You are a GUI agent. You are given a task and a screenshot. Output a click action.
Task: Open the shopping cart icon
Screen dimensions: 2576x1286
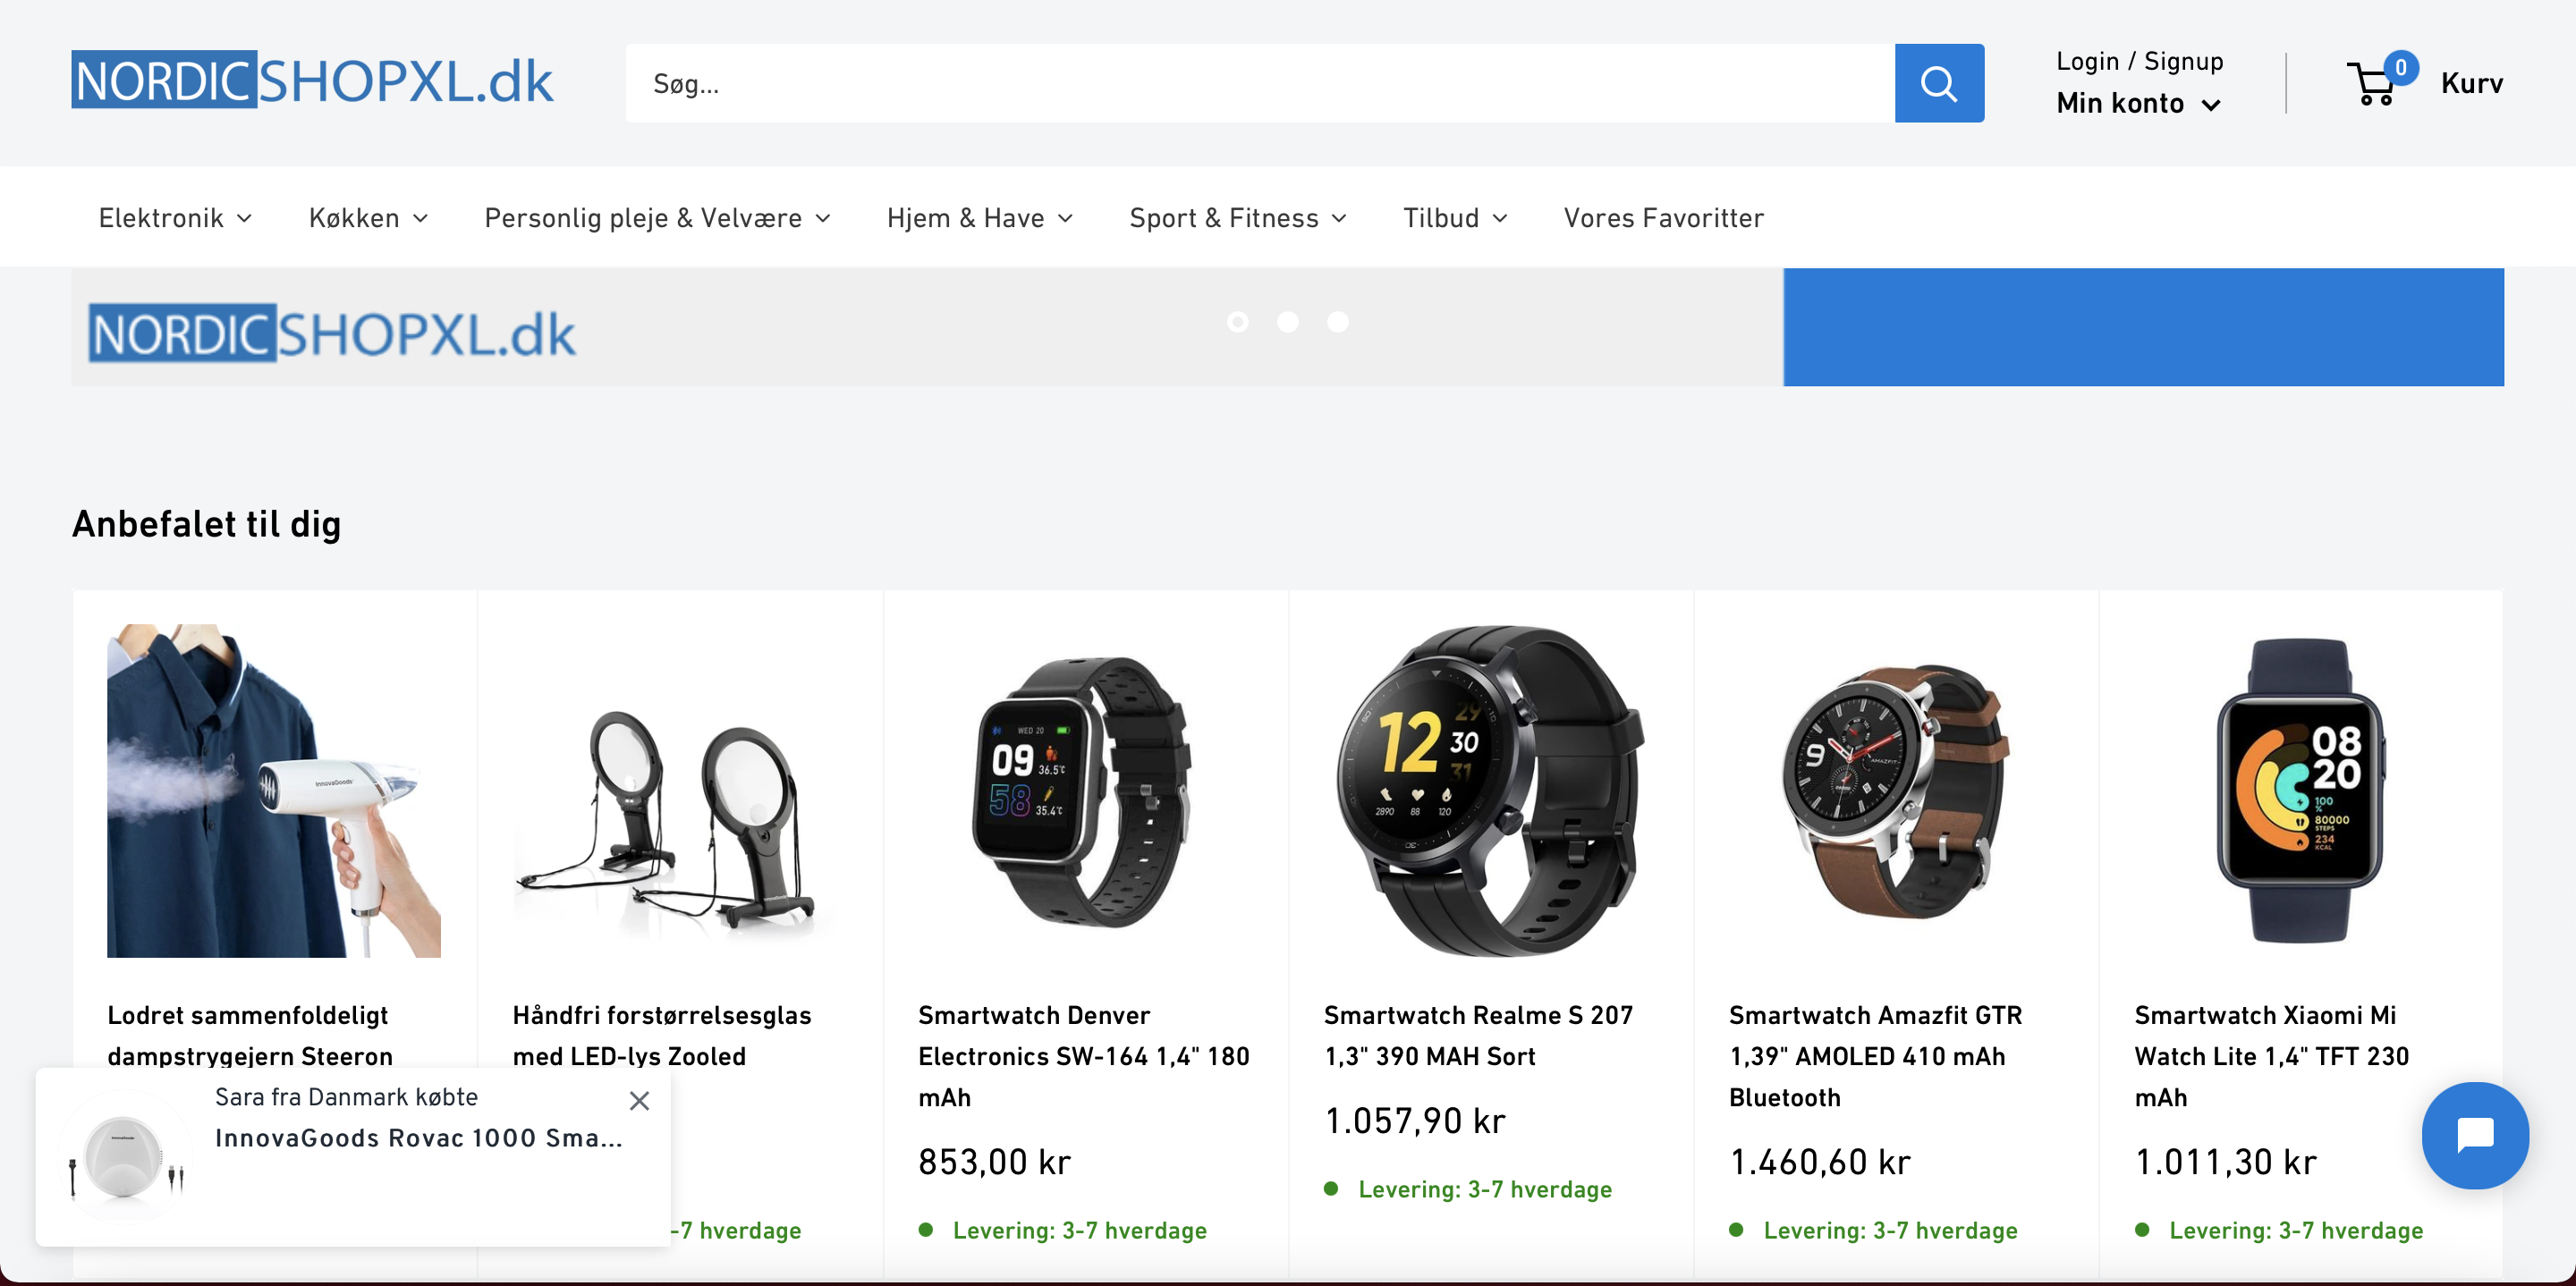coord(2375,83)
